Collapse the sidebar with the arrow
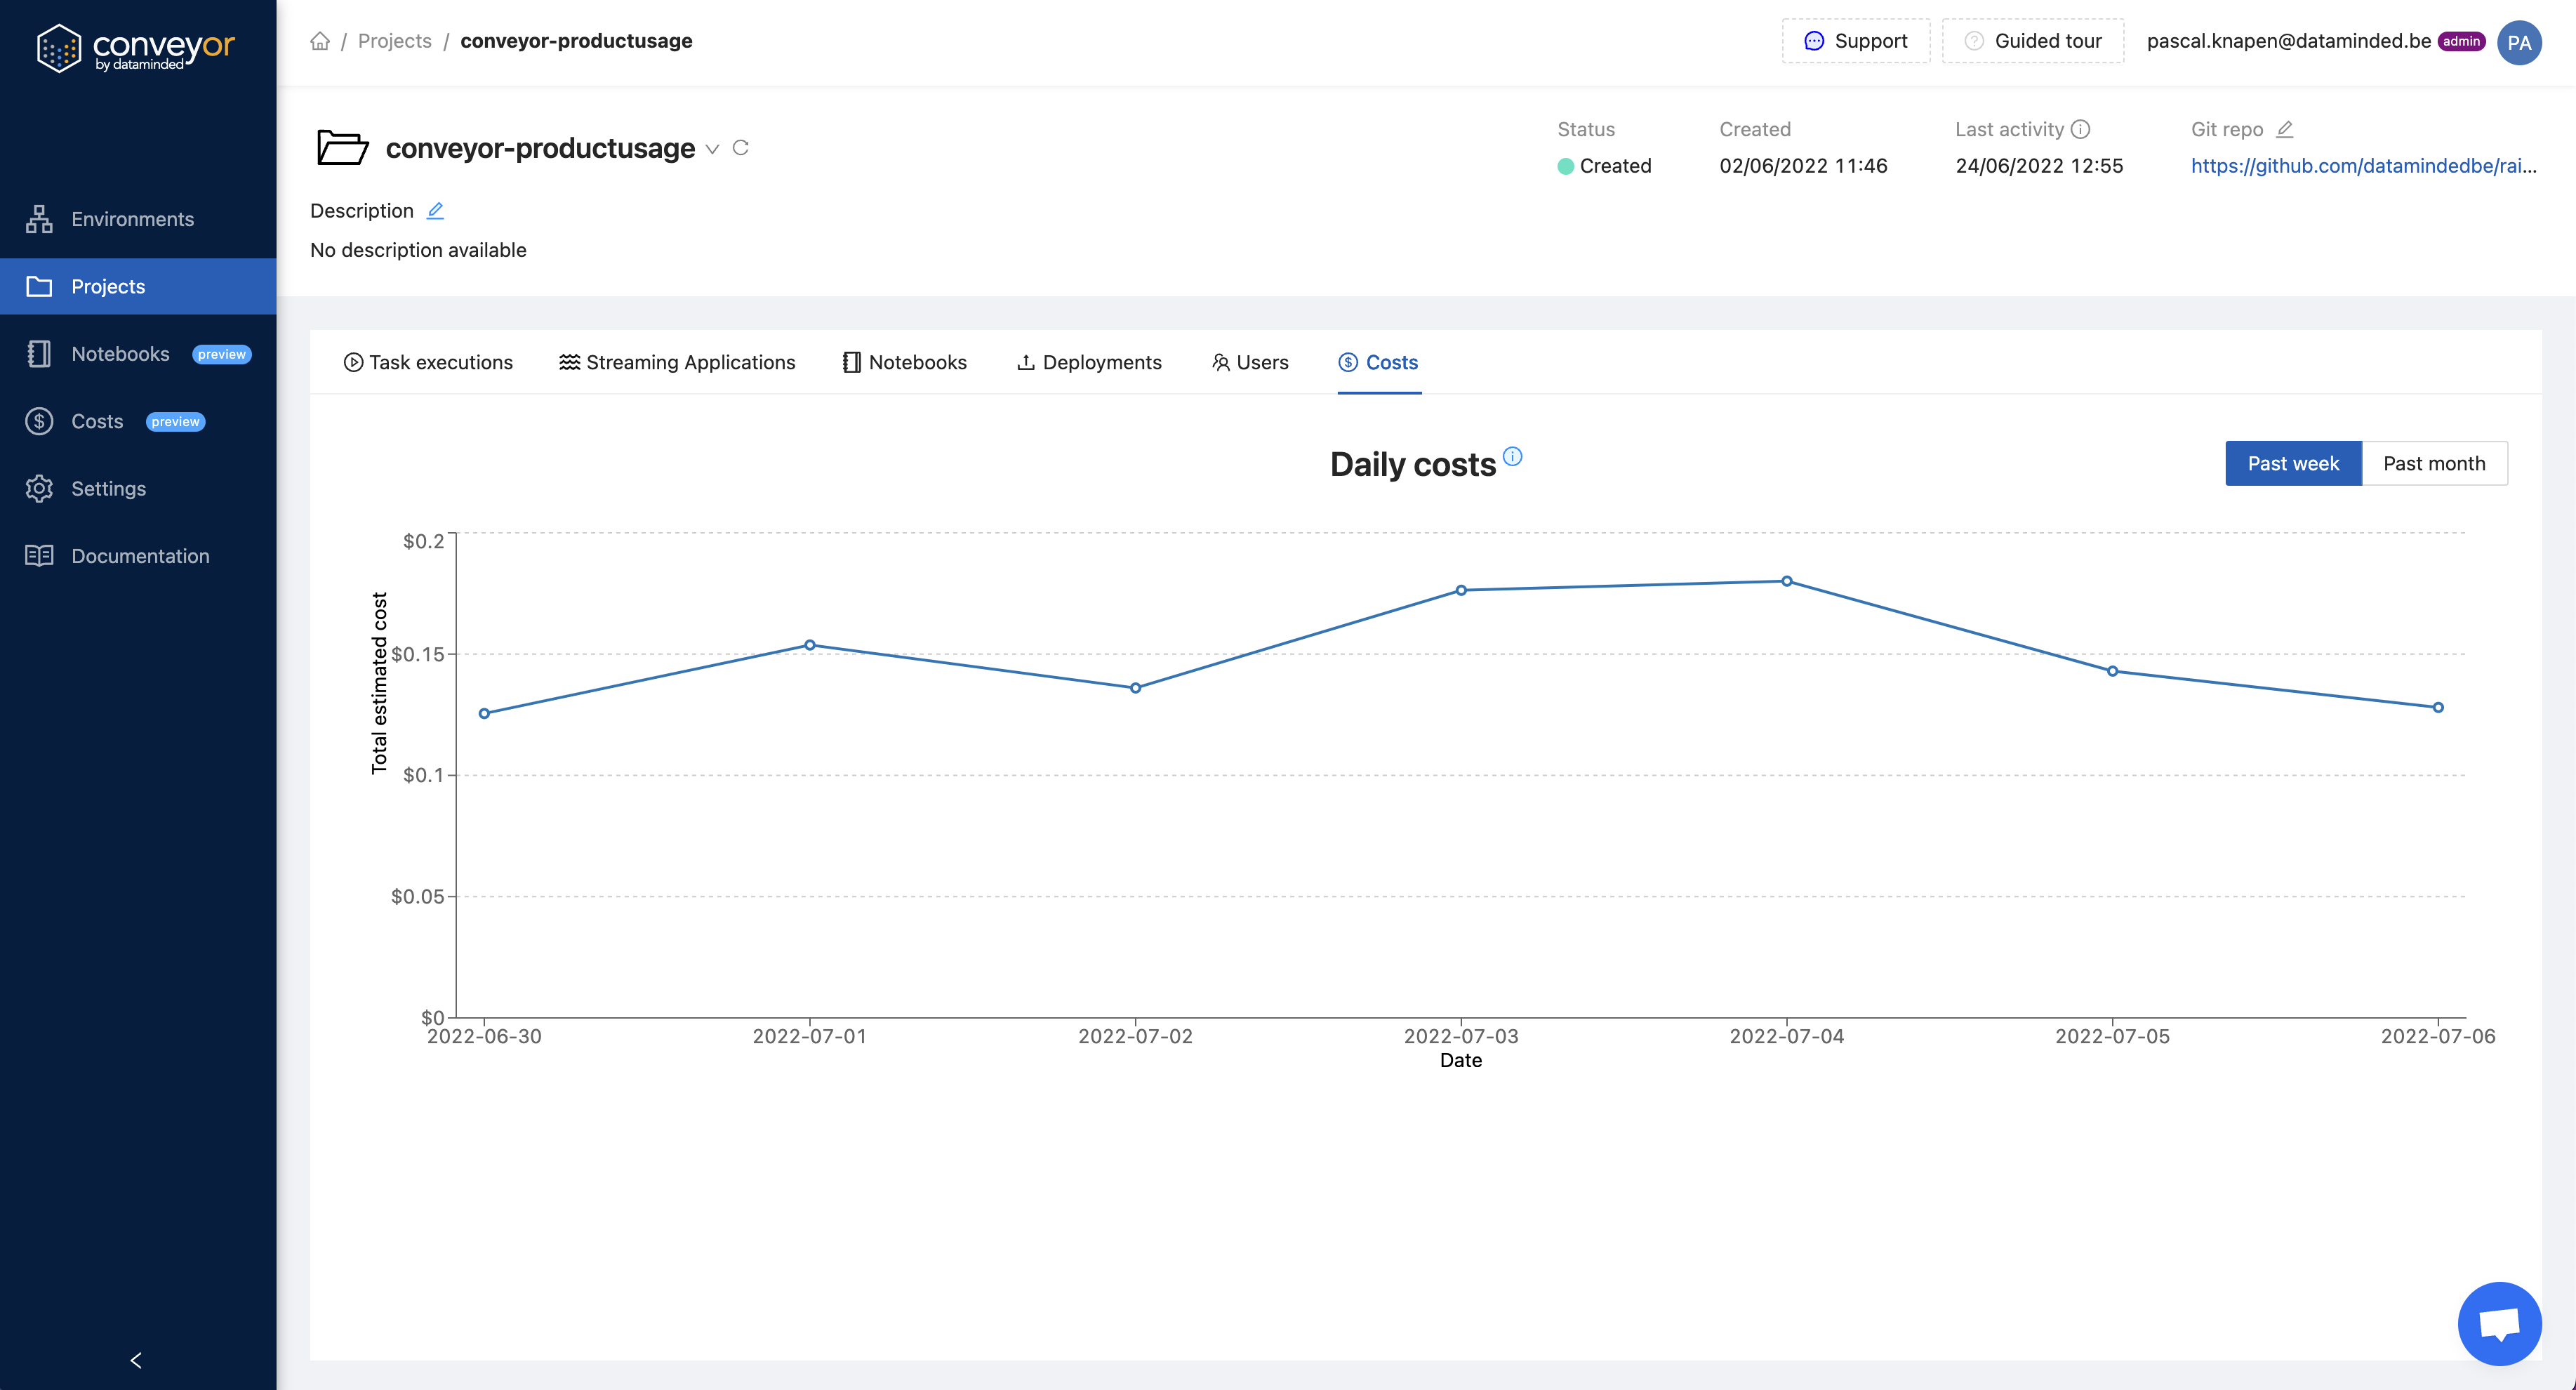The width and height of the screenshot is (2576, 1390). click(136, 1360)
